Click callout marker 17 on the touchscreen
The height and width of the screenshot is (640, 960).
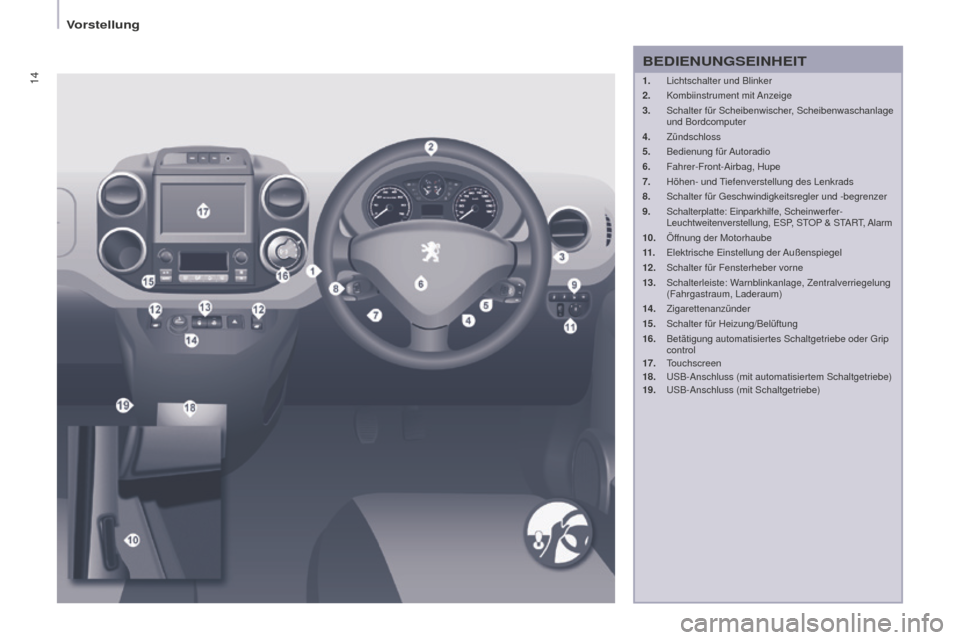(203, 212)
